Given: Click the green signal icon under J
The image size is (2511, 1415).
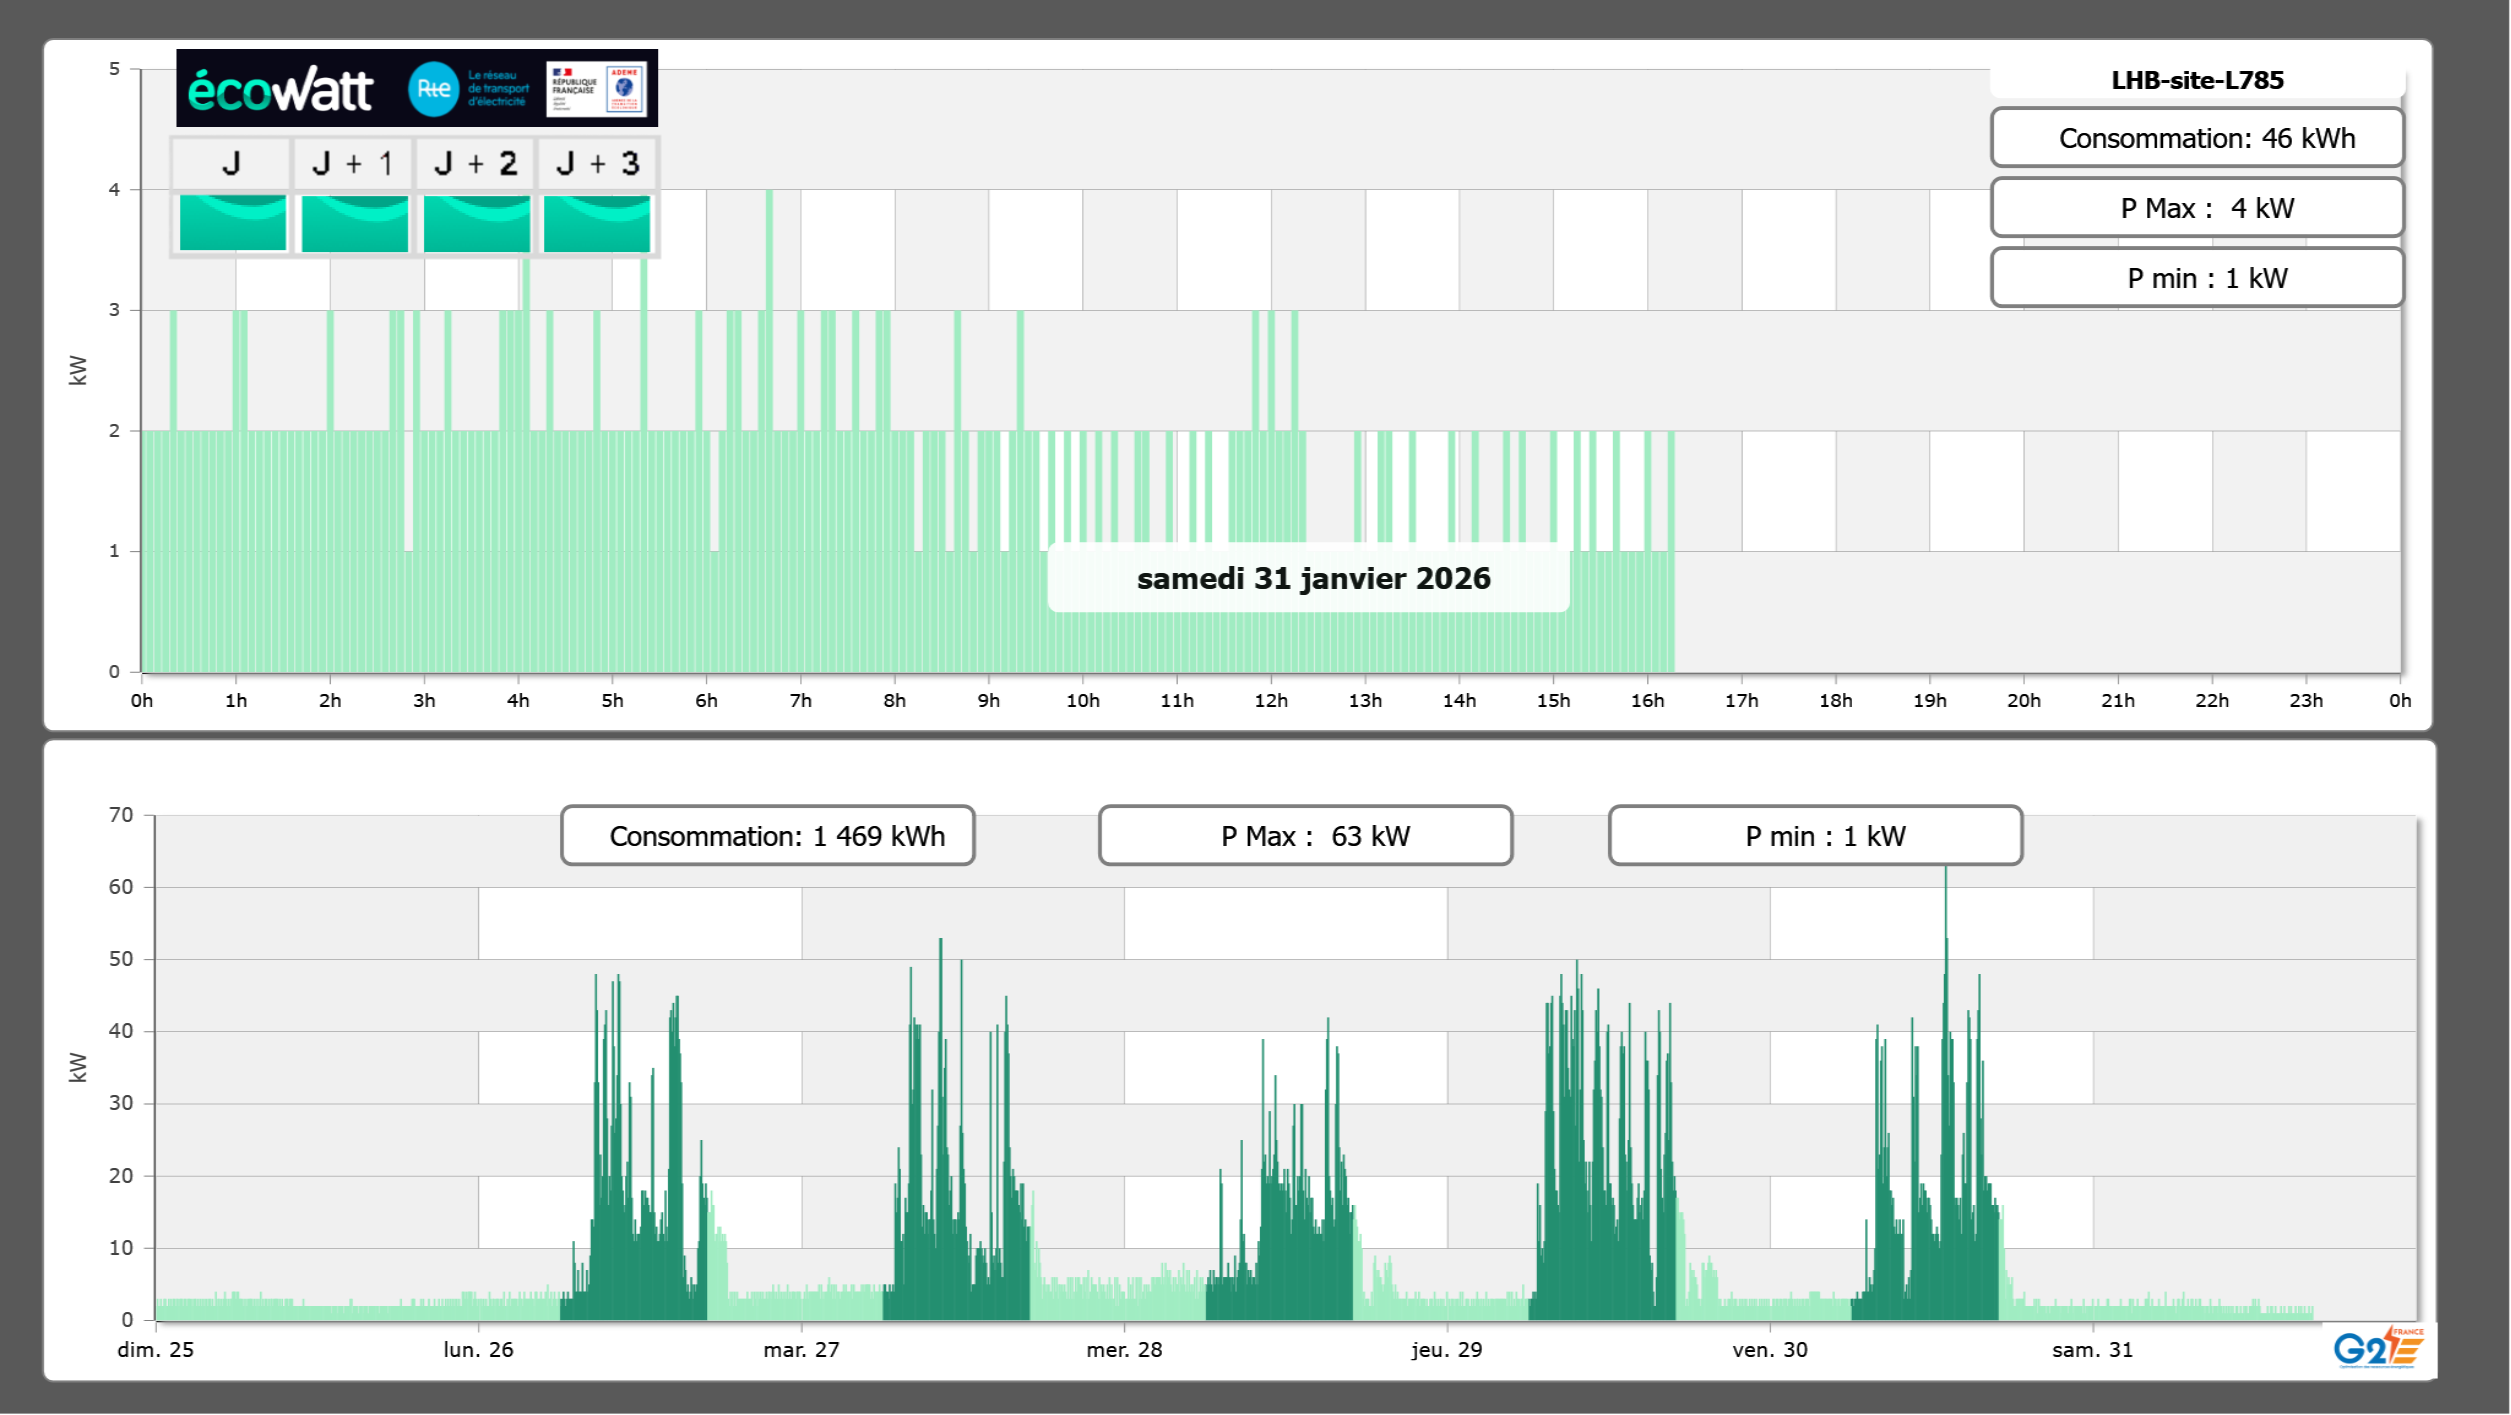Looking at the screenshot, I should tap(232, 223).
